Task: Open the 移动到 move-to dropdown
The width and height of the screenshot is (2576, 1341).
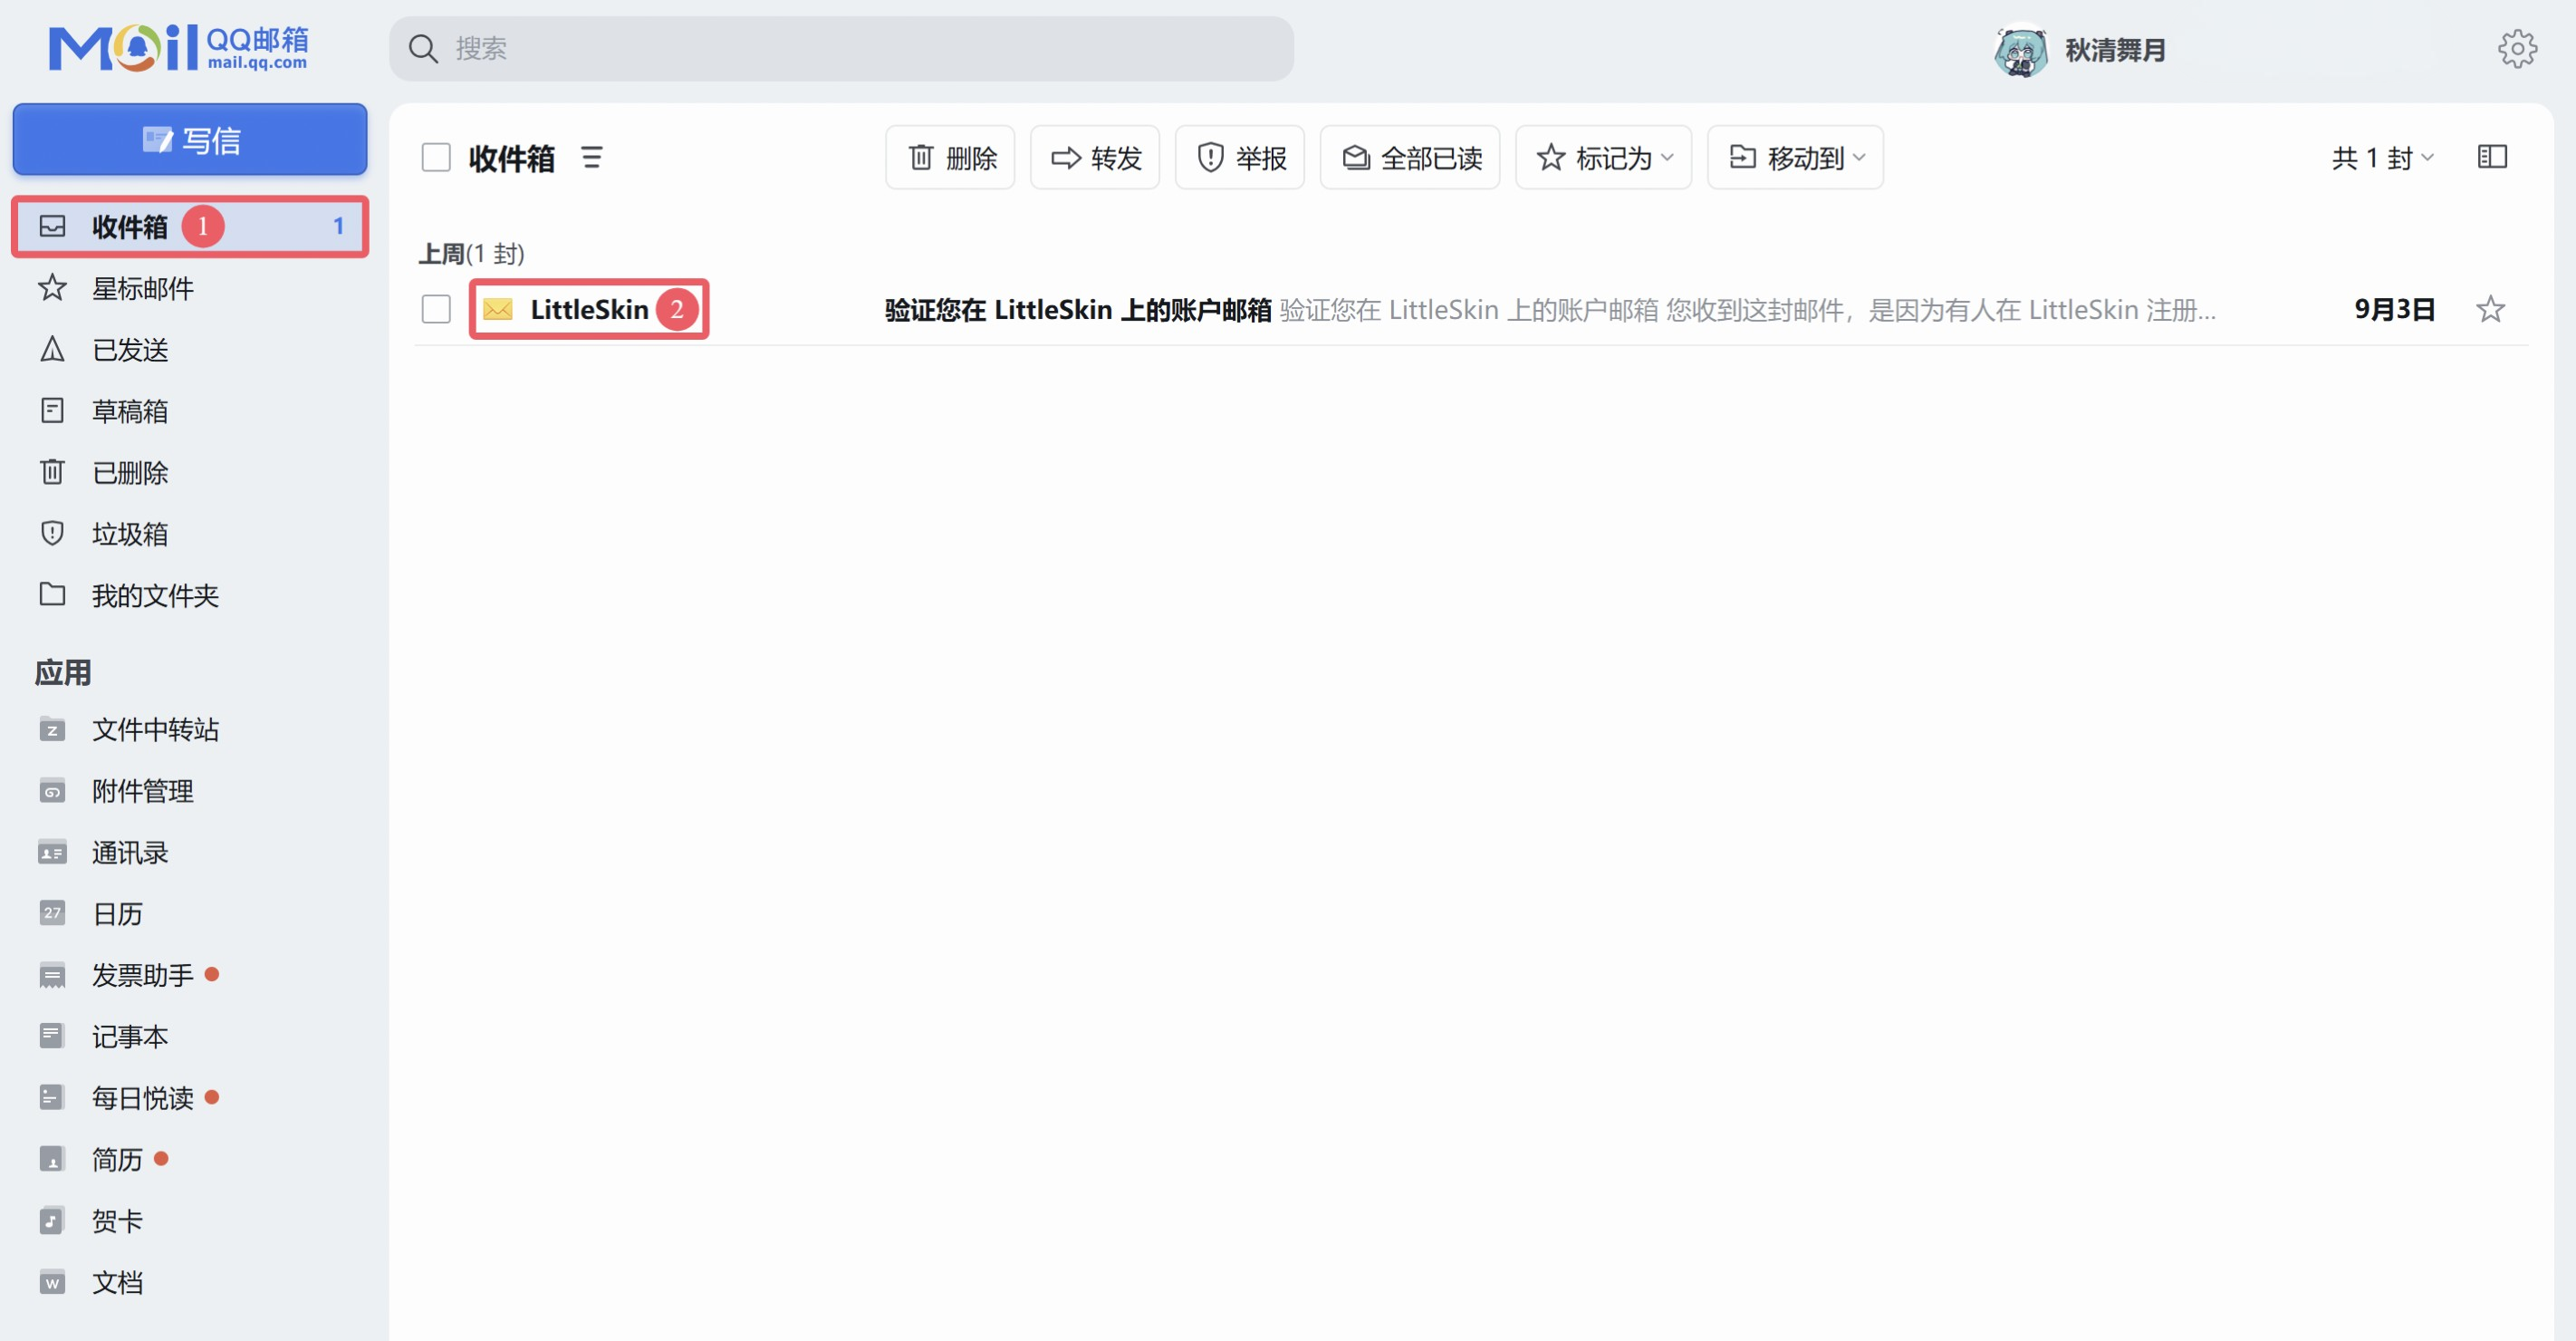Action: coord(1794,157)
